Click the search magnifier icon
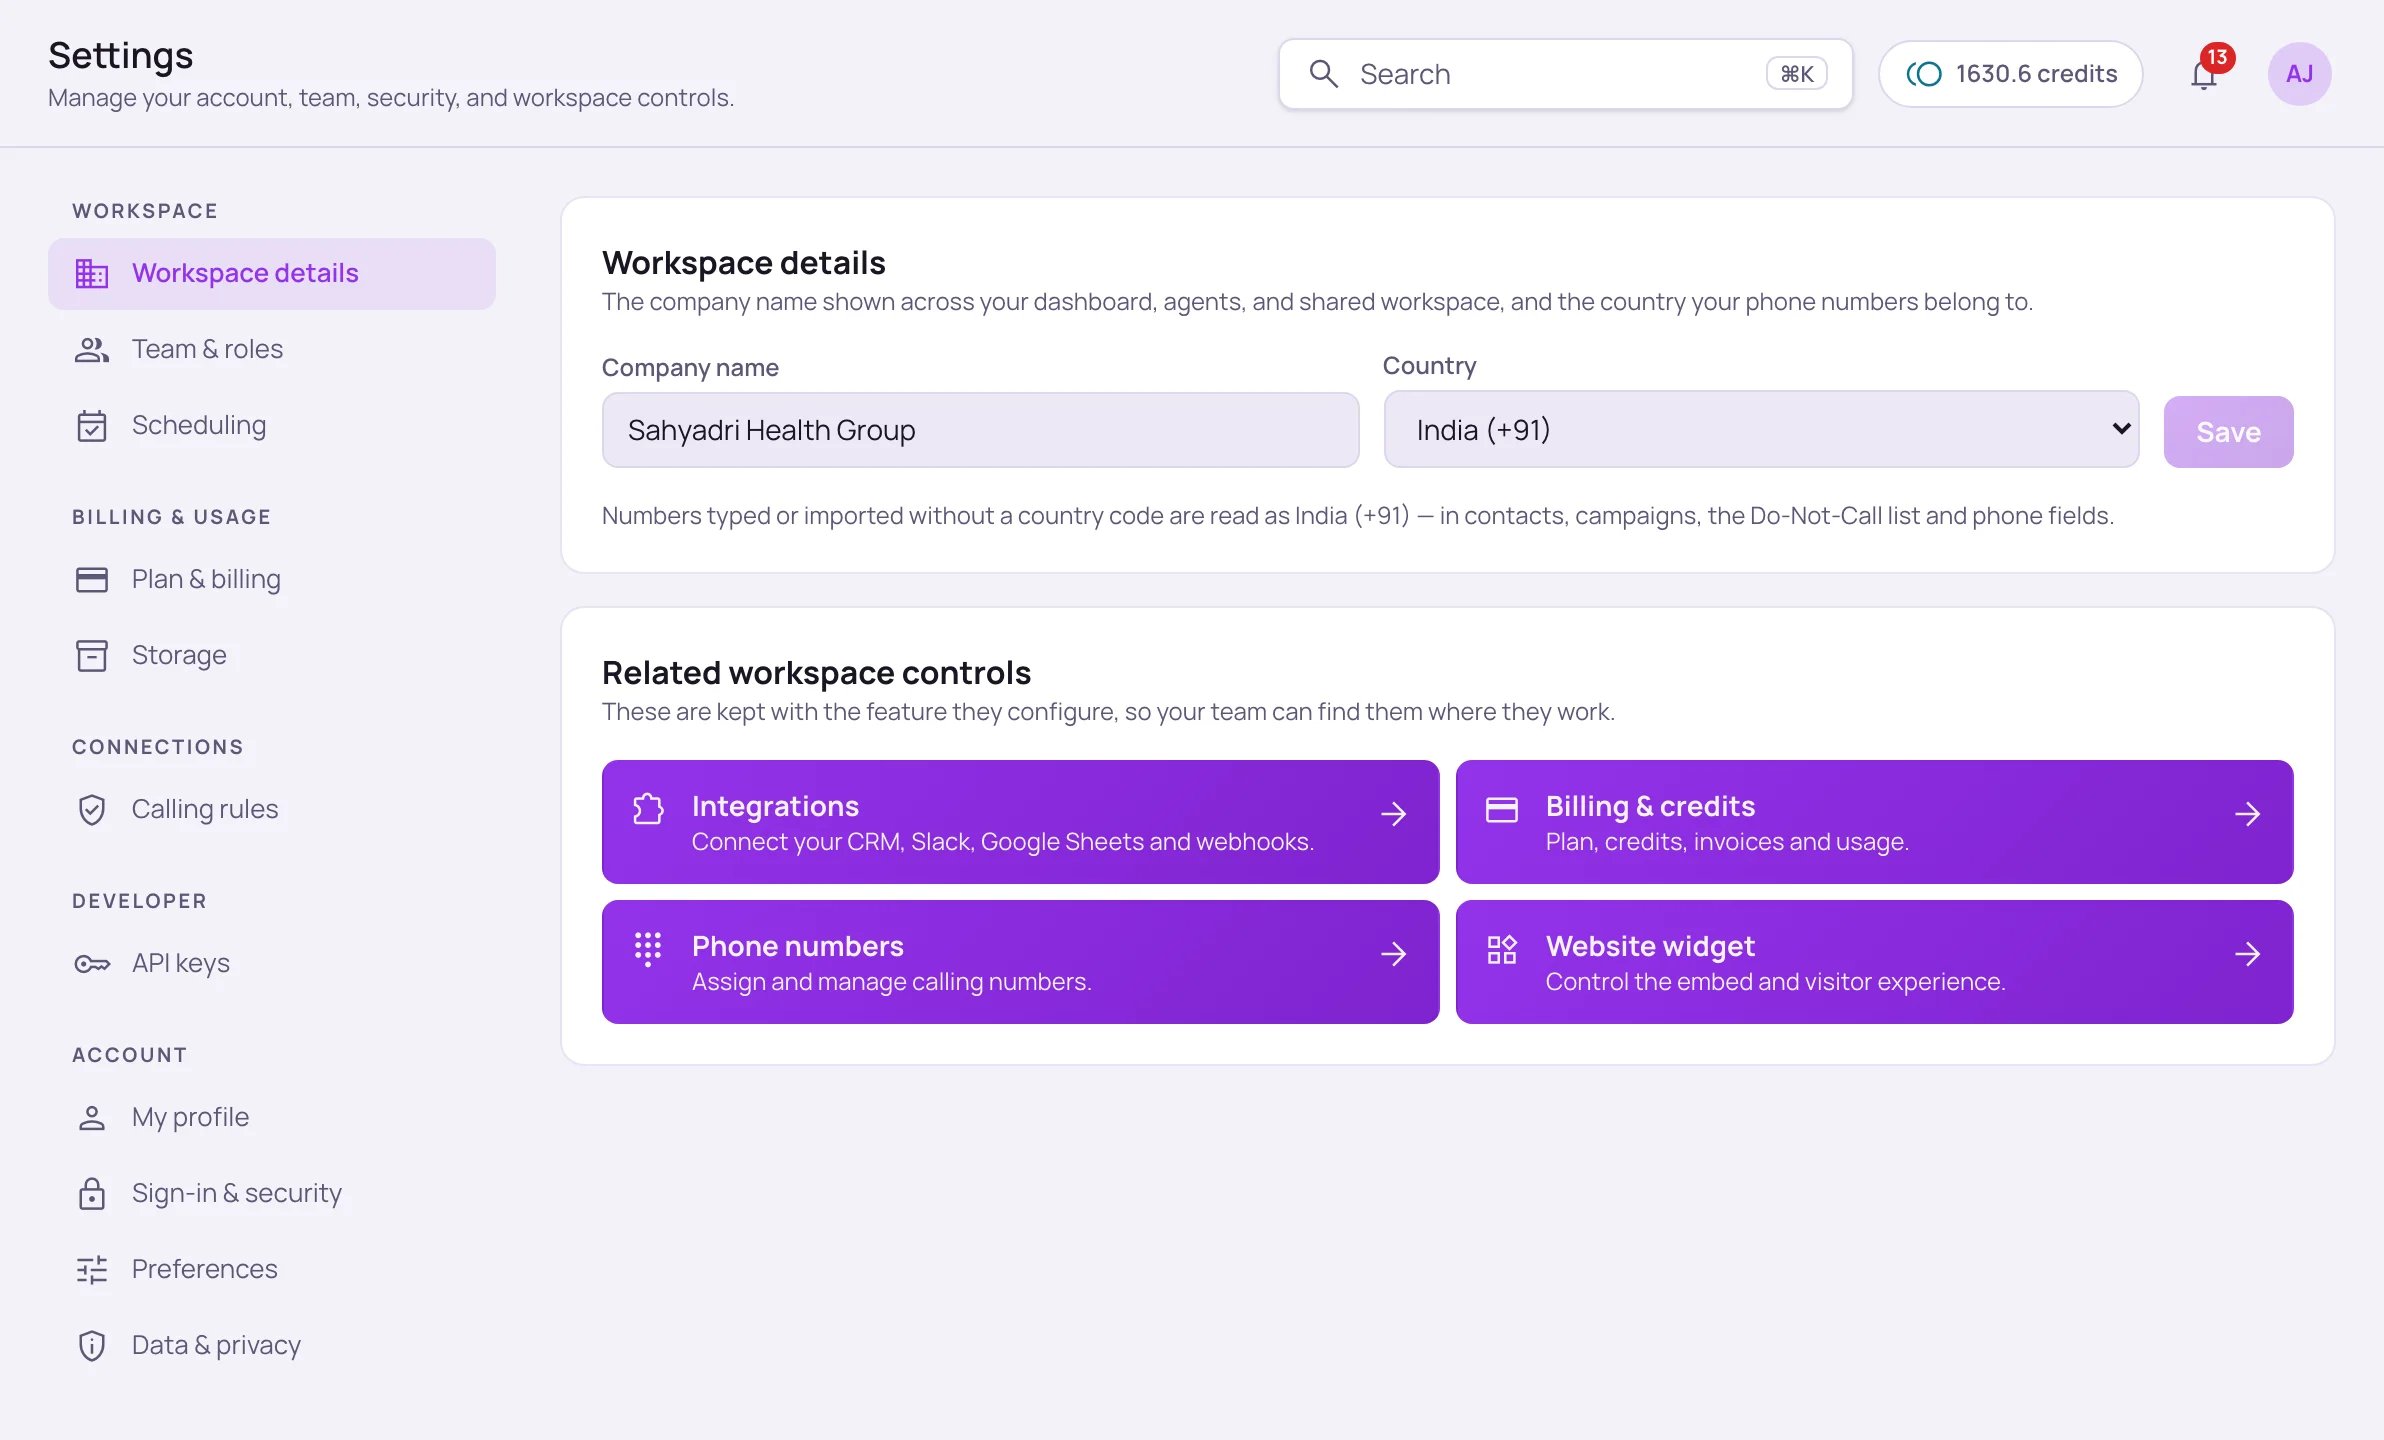2384x1440 pixels. [x=1323, y=74]
